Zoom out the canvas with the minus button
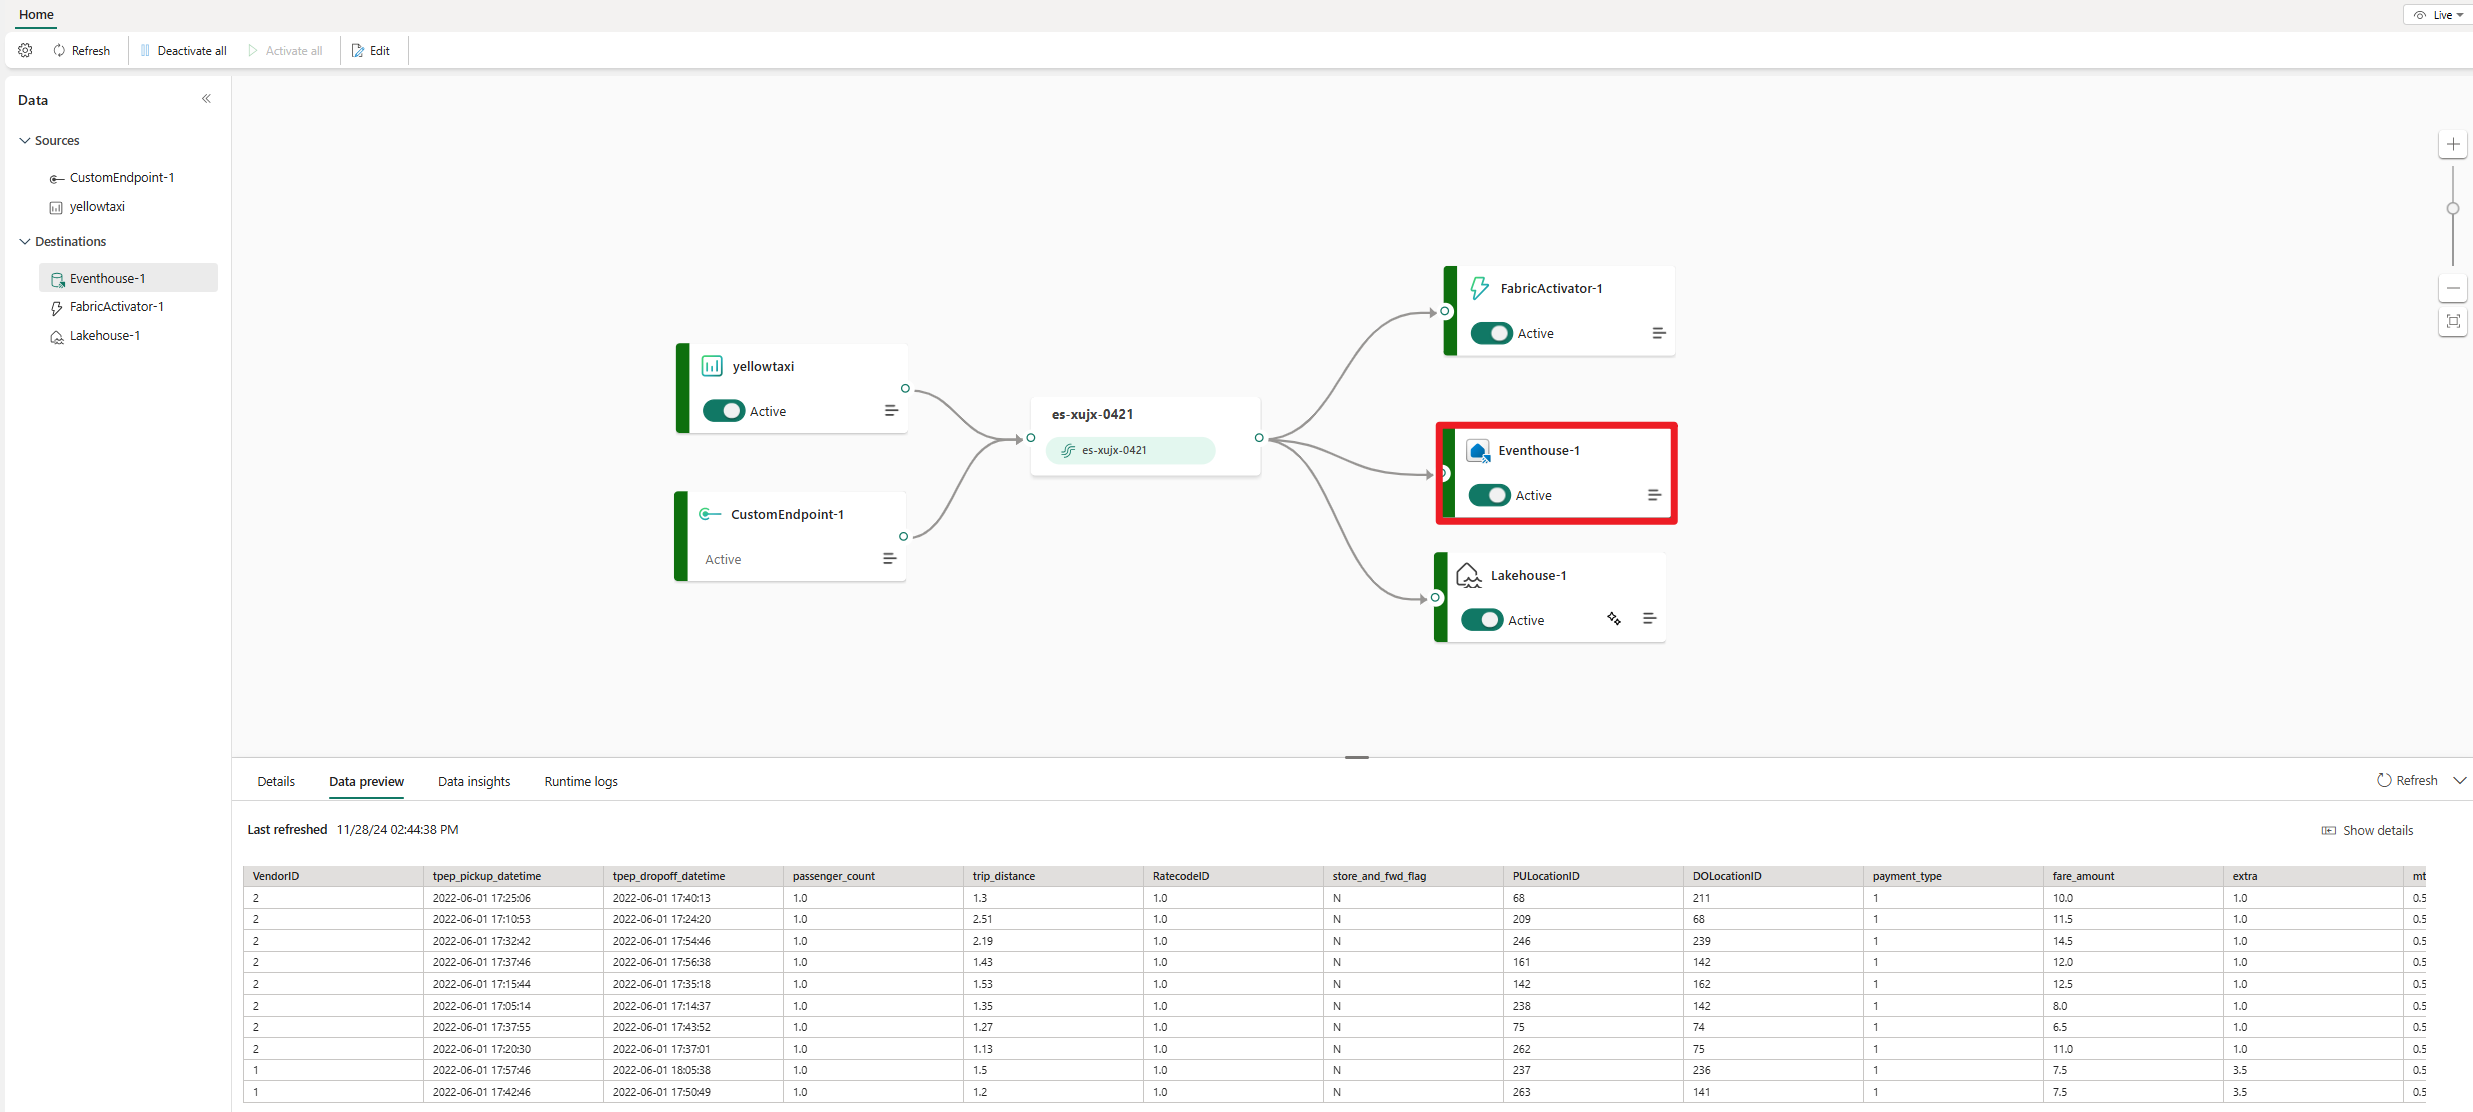The height and width of the screenshot is (1112, 2473). click(2453, 288)
